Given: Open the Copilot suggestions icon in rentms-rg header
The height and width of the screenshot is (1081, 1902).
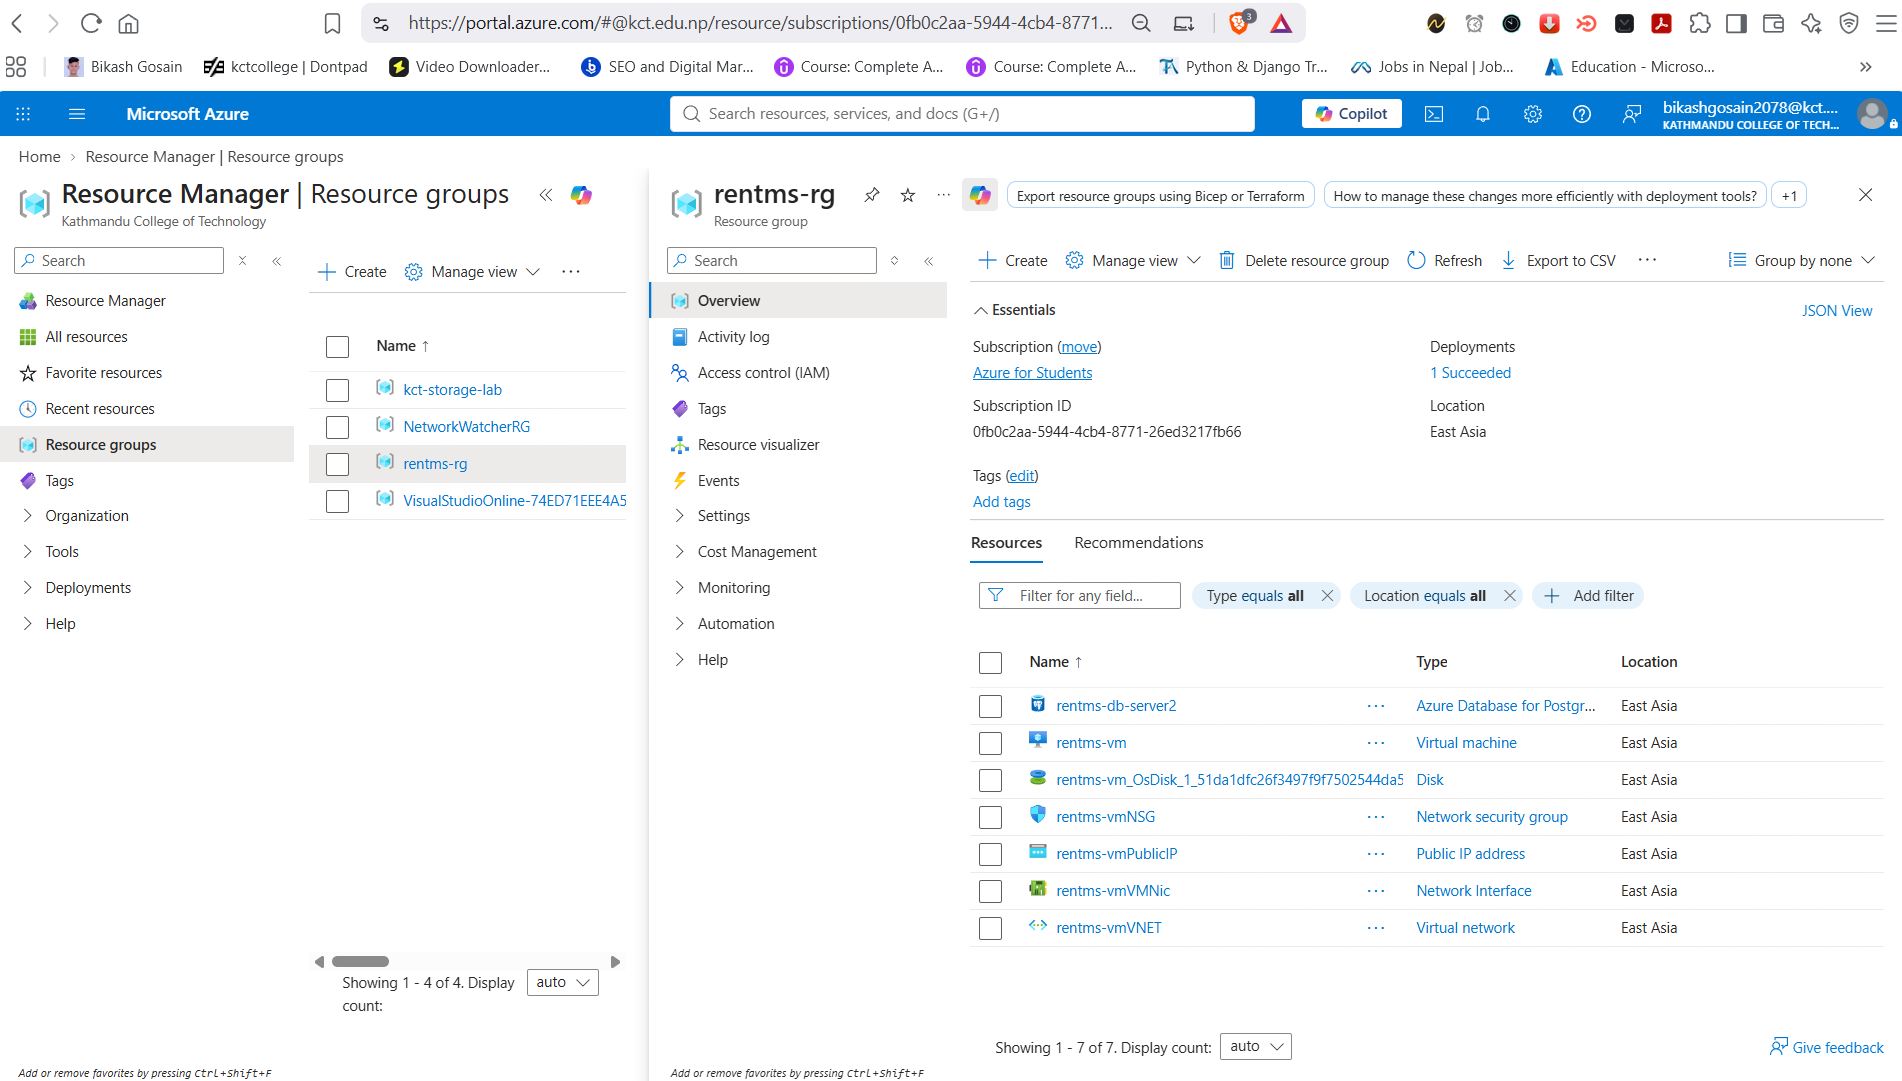Looking at the screenshot, I should click(x=980, y=196).
